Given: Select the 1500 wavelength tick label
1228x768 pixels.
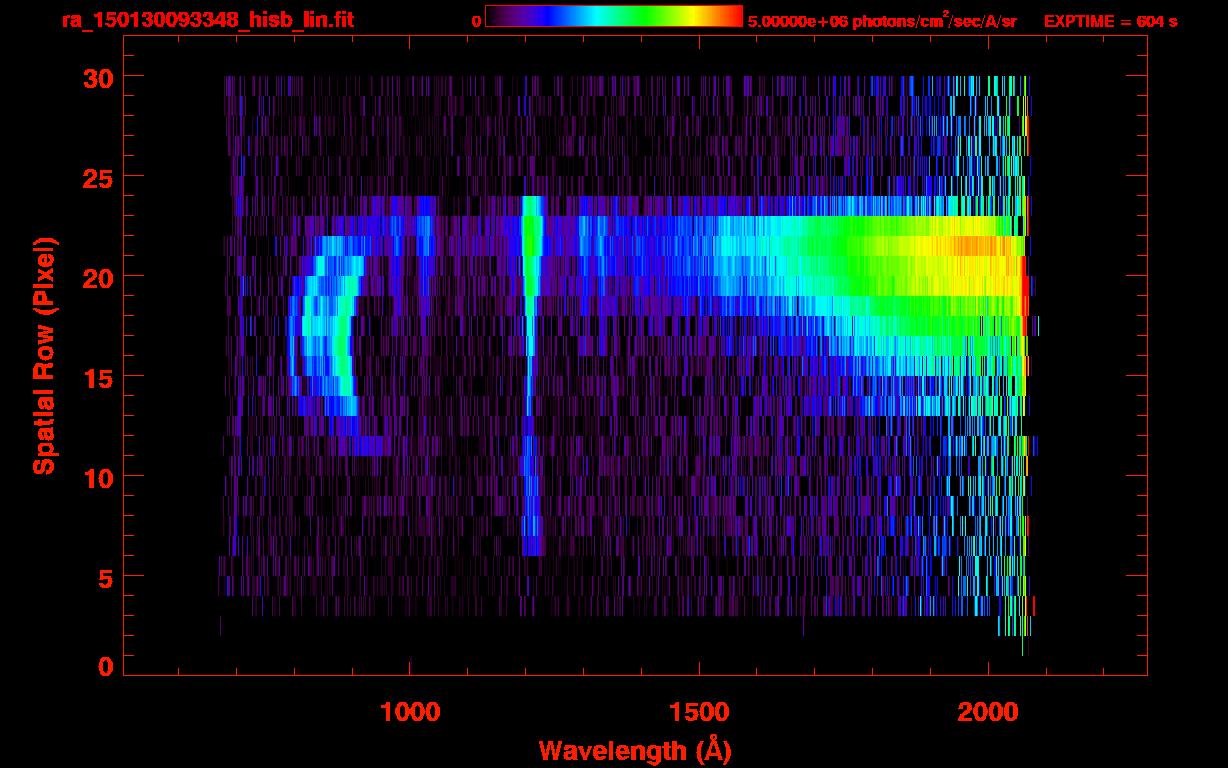Looking at the screenshot, I should pos(699,712).
